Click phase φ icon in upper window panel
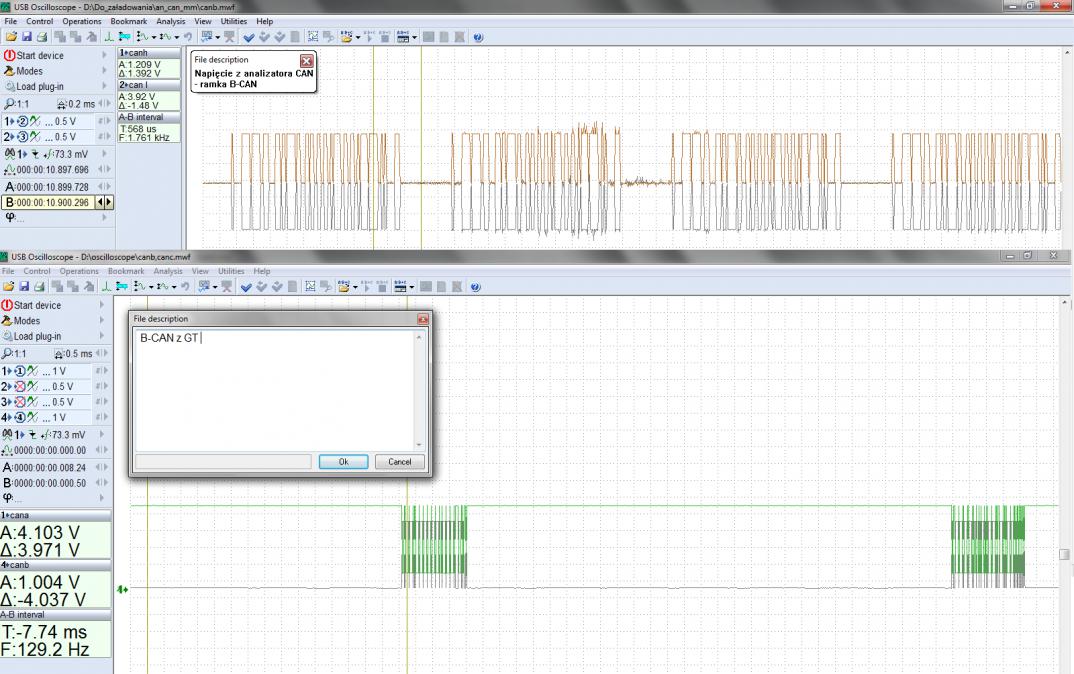 click(10, 217)
